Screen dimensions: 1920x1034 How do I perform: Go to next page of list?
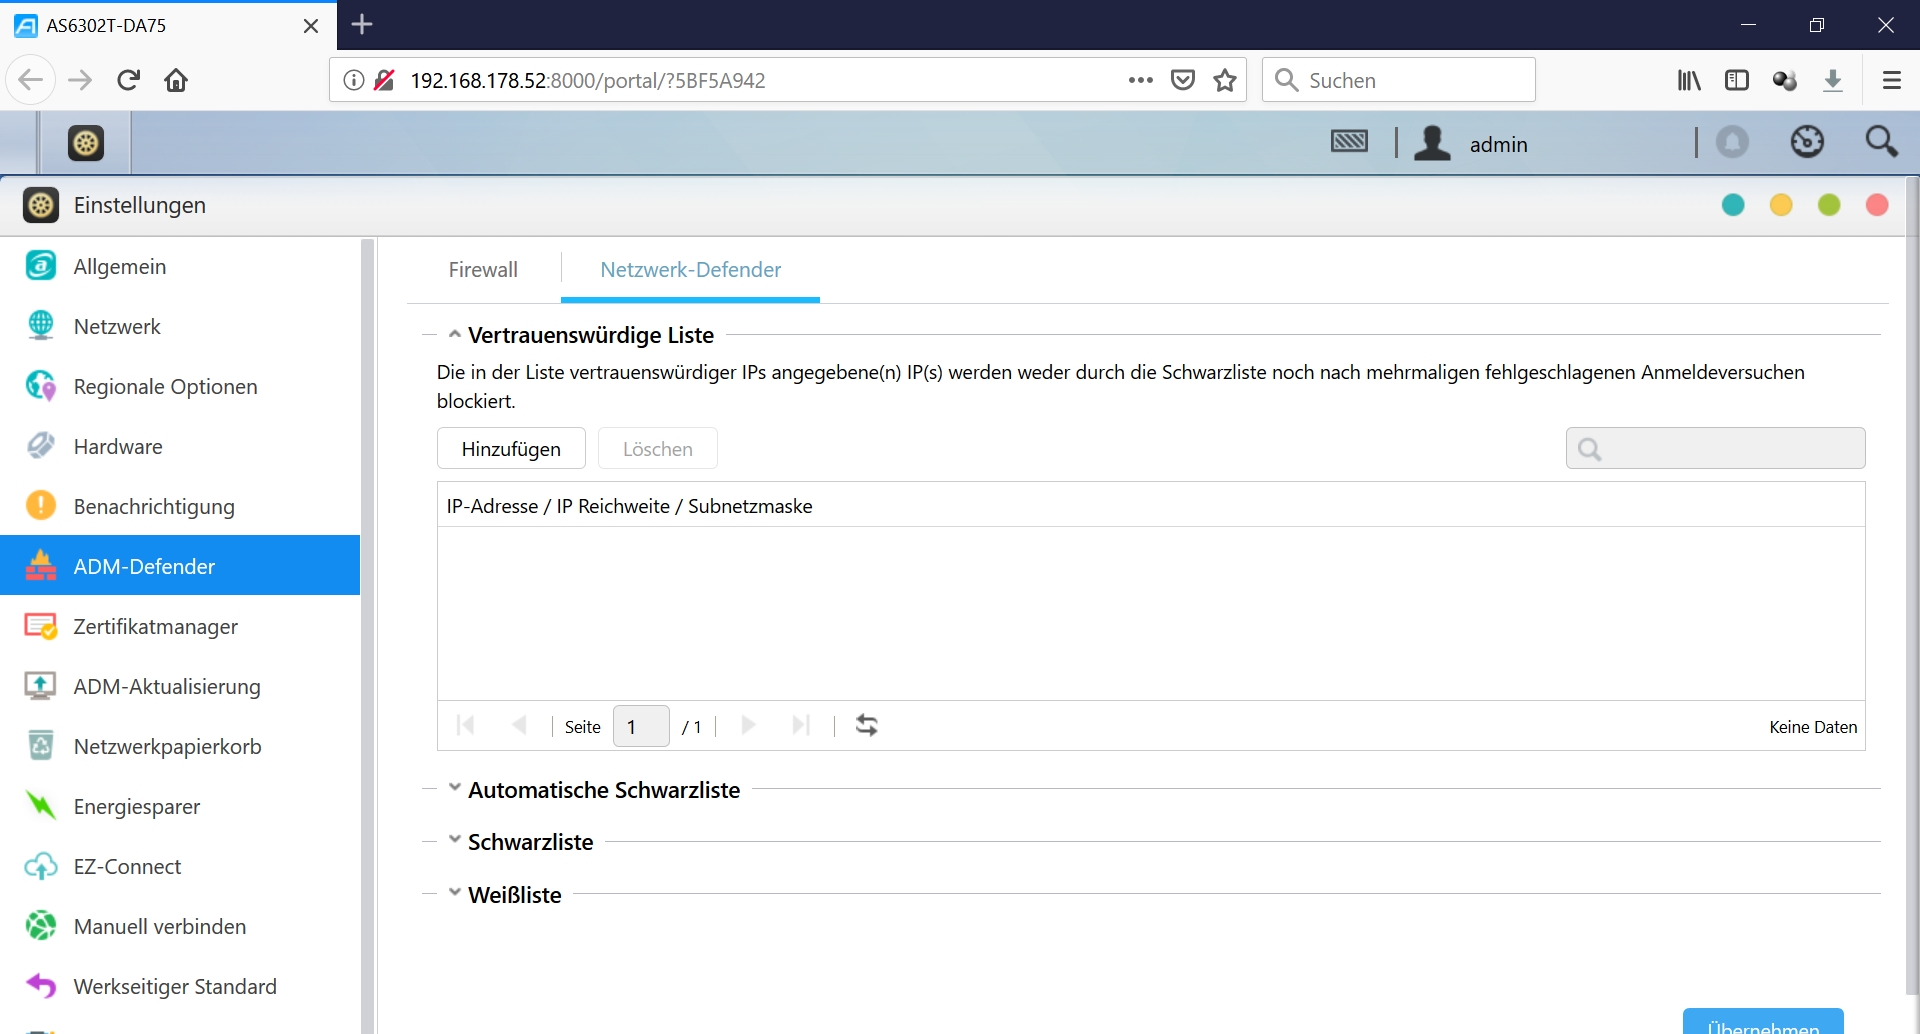coord(748,726)
